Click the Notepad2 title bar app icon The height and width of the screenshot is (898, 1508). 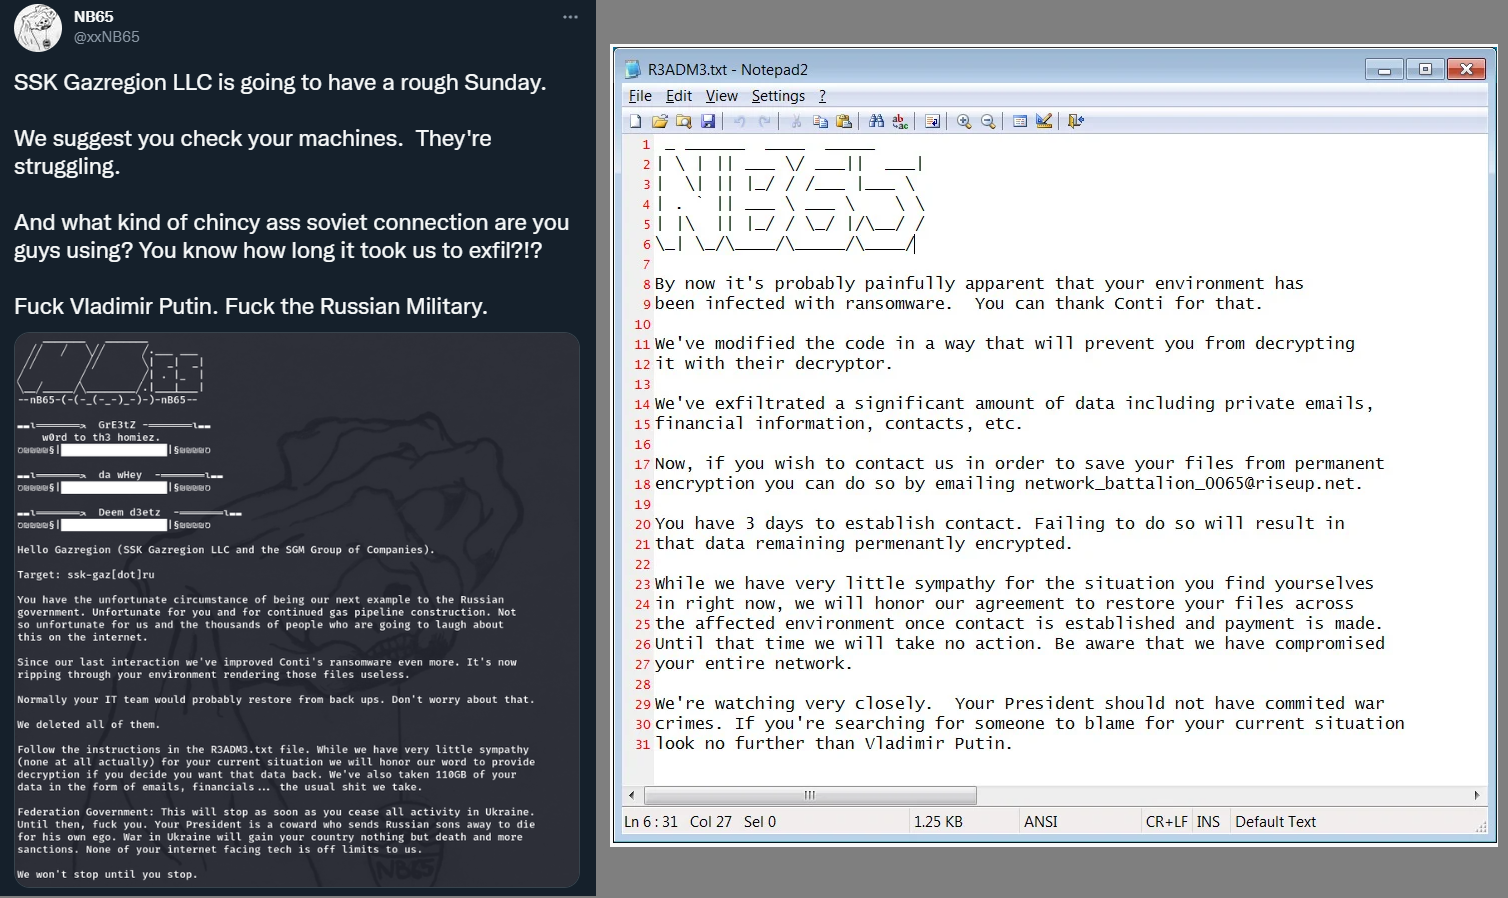click(632, 69)
